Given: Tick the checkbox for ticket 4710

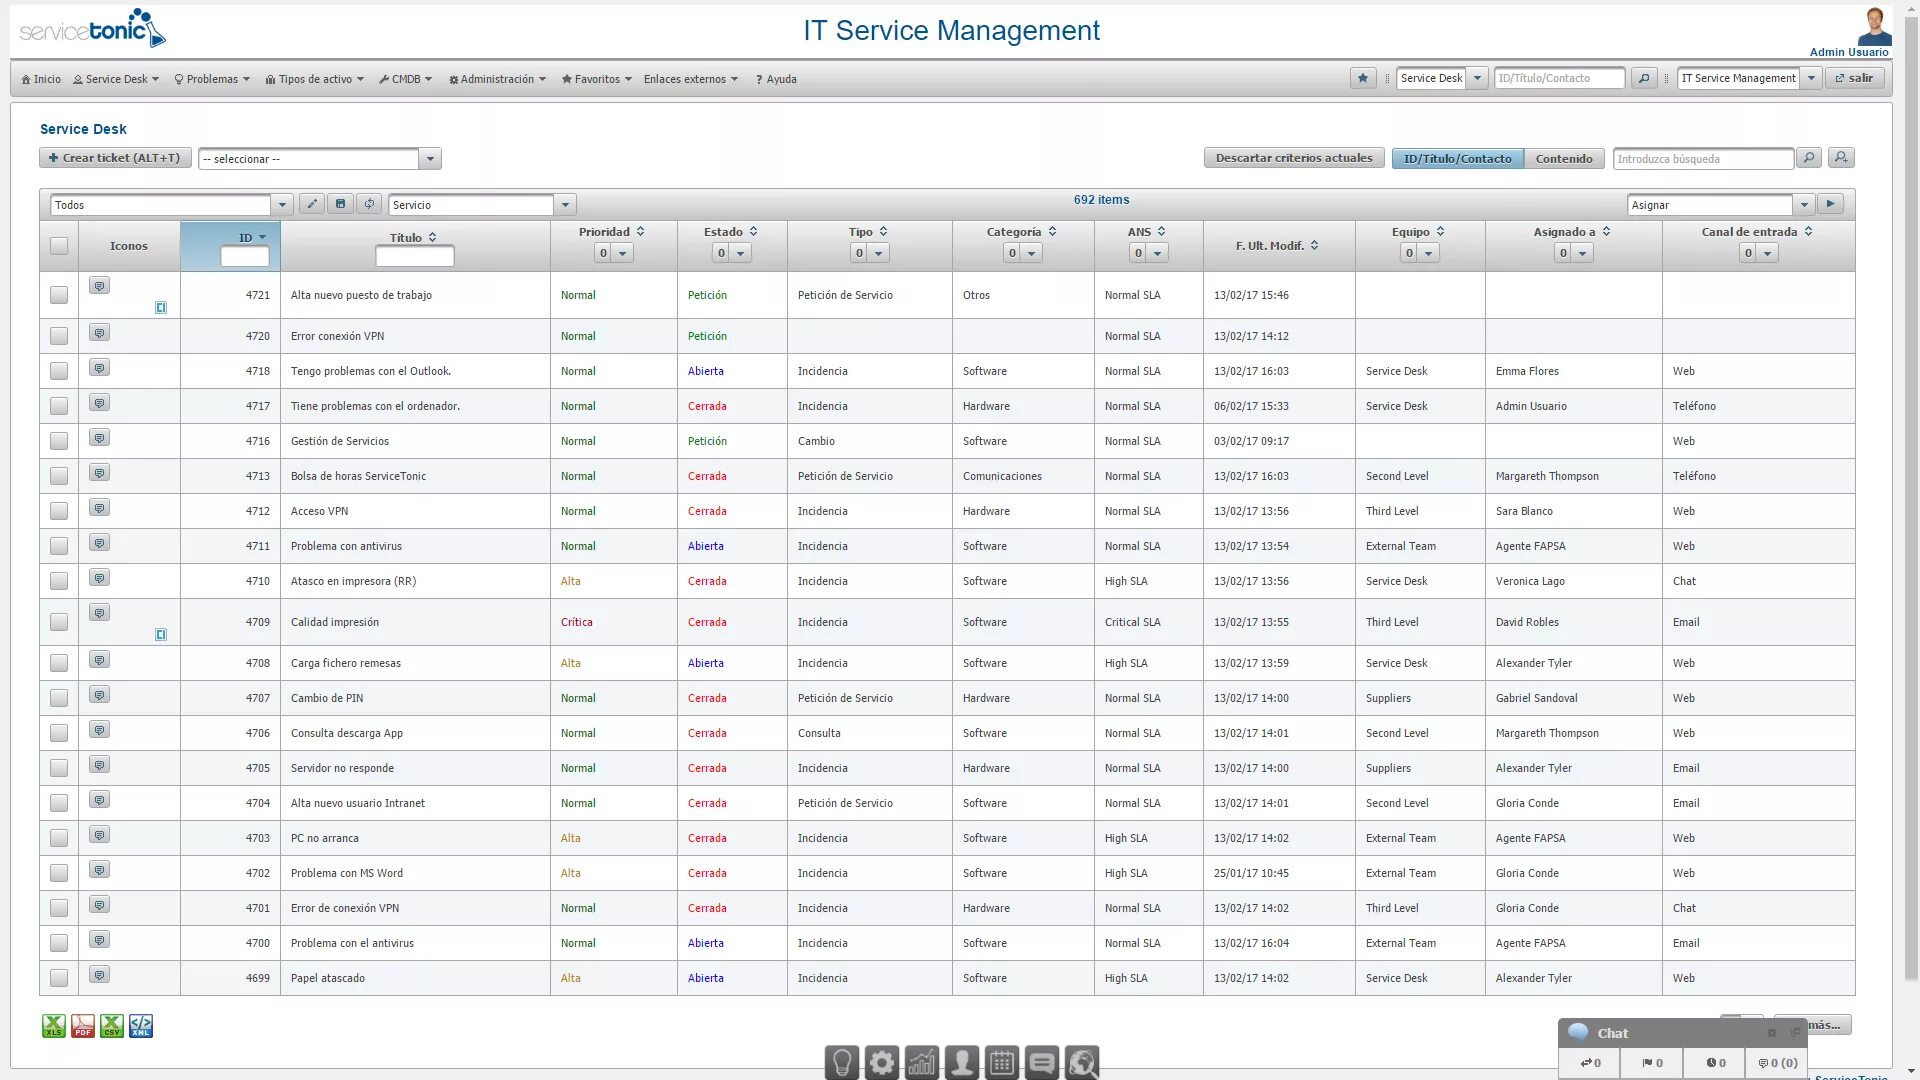Looking at the screenshot, I should [59, 581].
